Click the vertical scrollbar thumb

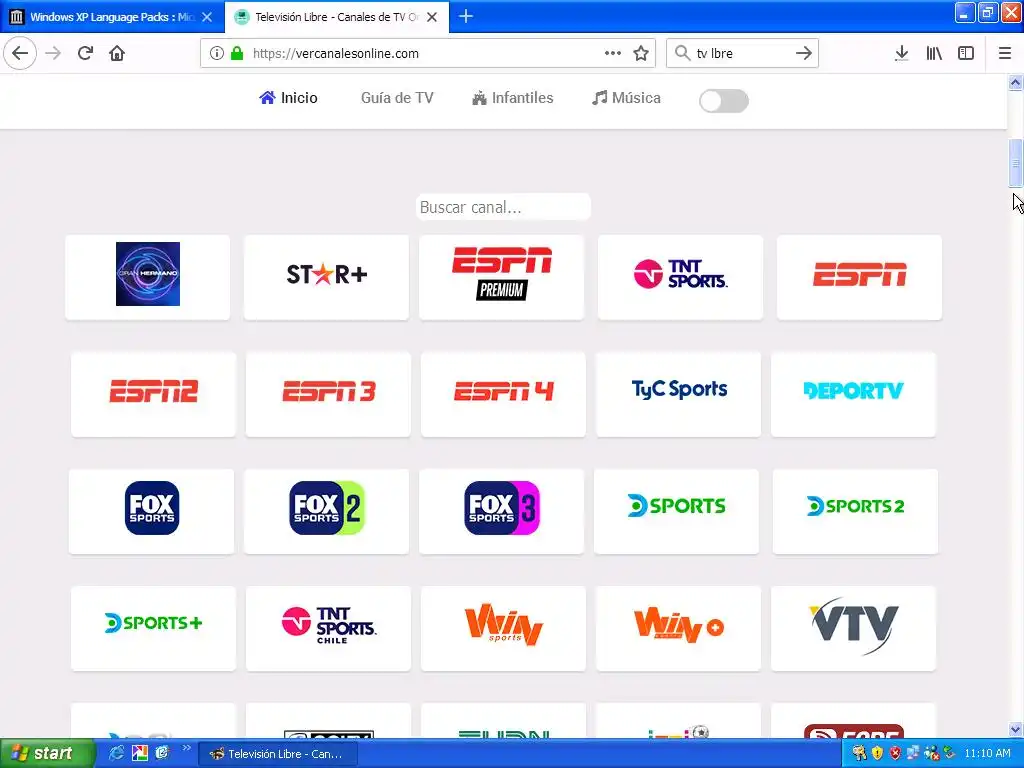coord(1015,163)
